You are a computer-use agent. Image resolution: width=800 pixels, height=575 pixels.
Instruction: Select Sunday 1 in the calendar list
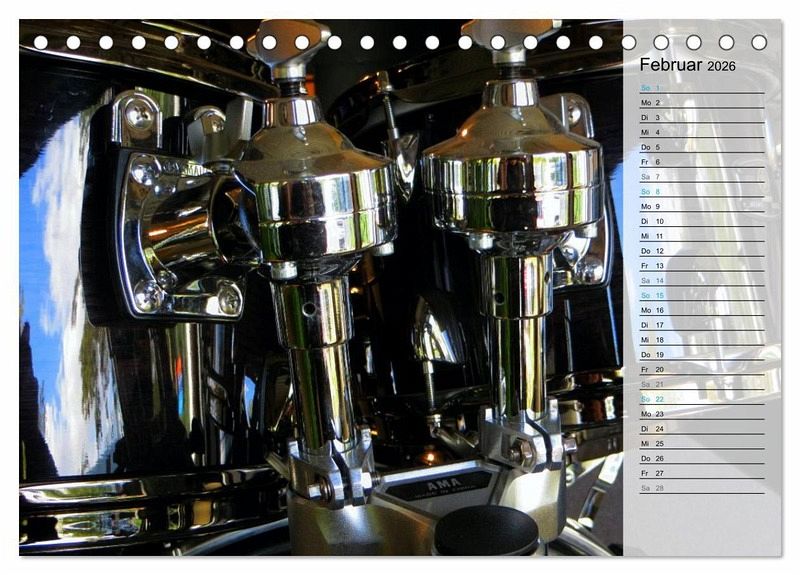point(651,88)
